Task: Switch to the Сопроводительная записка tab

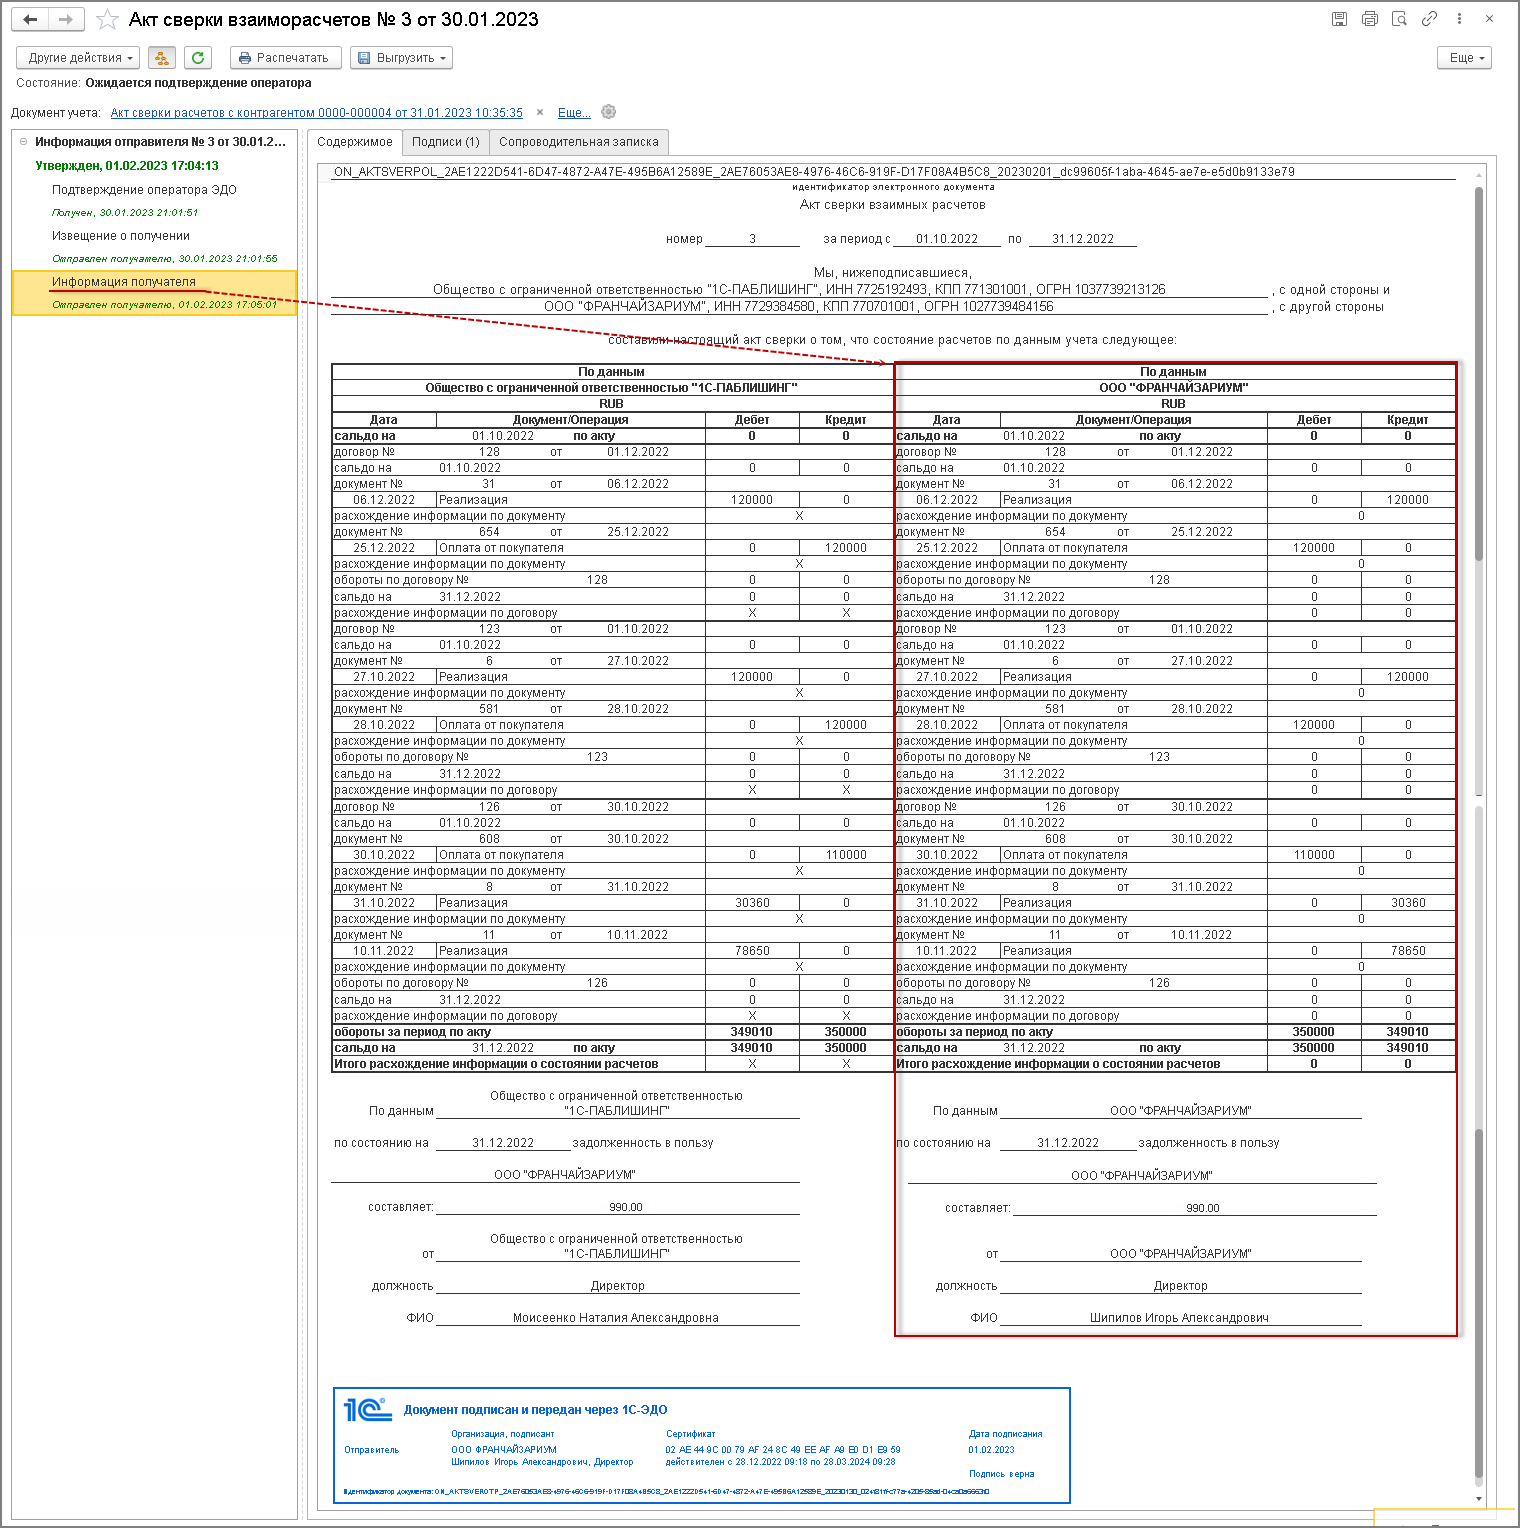Action: [x=579, y=142]
